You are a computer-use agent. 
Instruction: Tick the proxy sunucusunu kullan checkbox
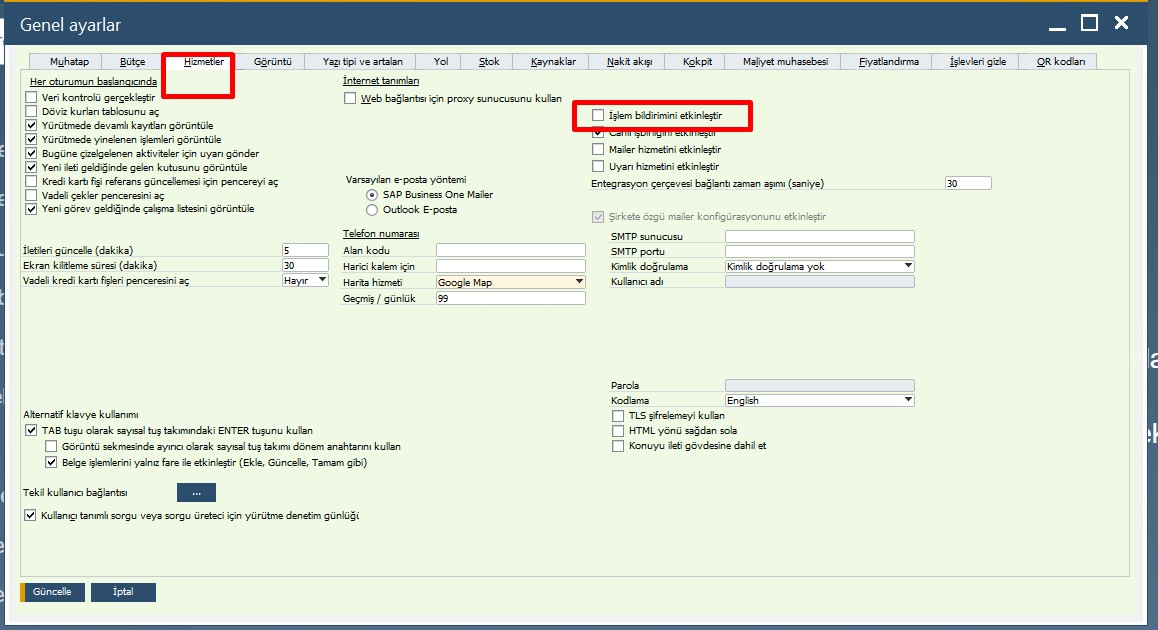[x=350, y=98]
